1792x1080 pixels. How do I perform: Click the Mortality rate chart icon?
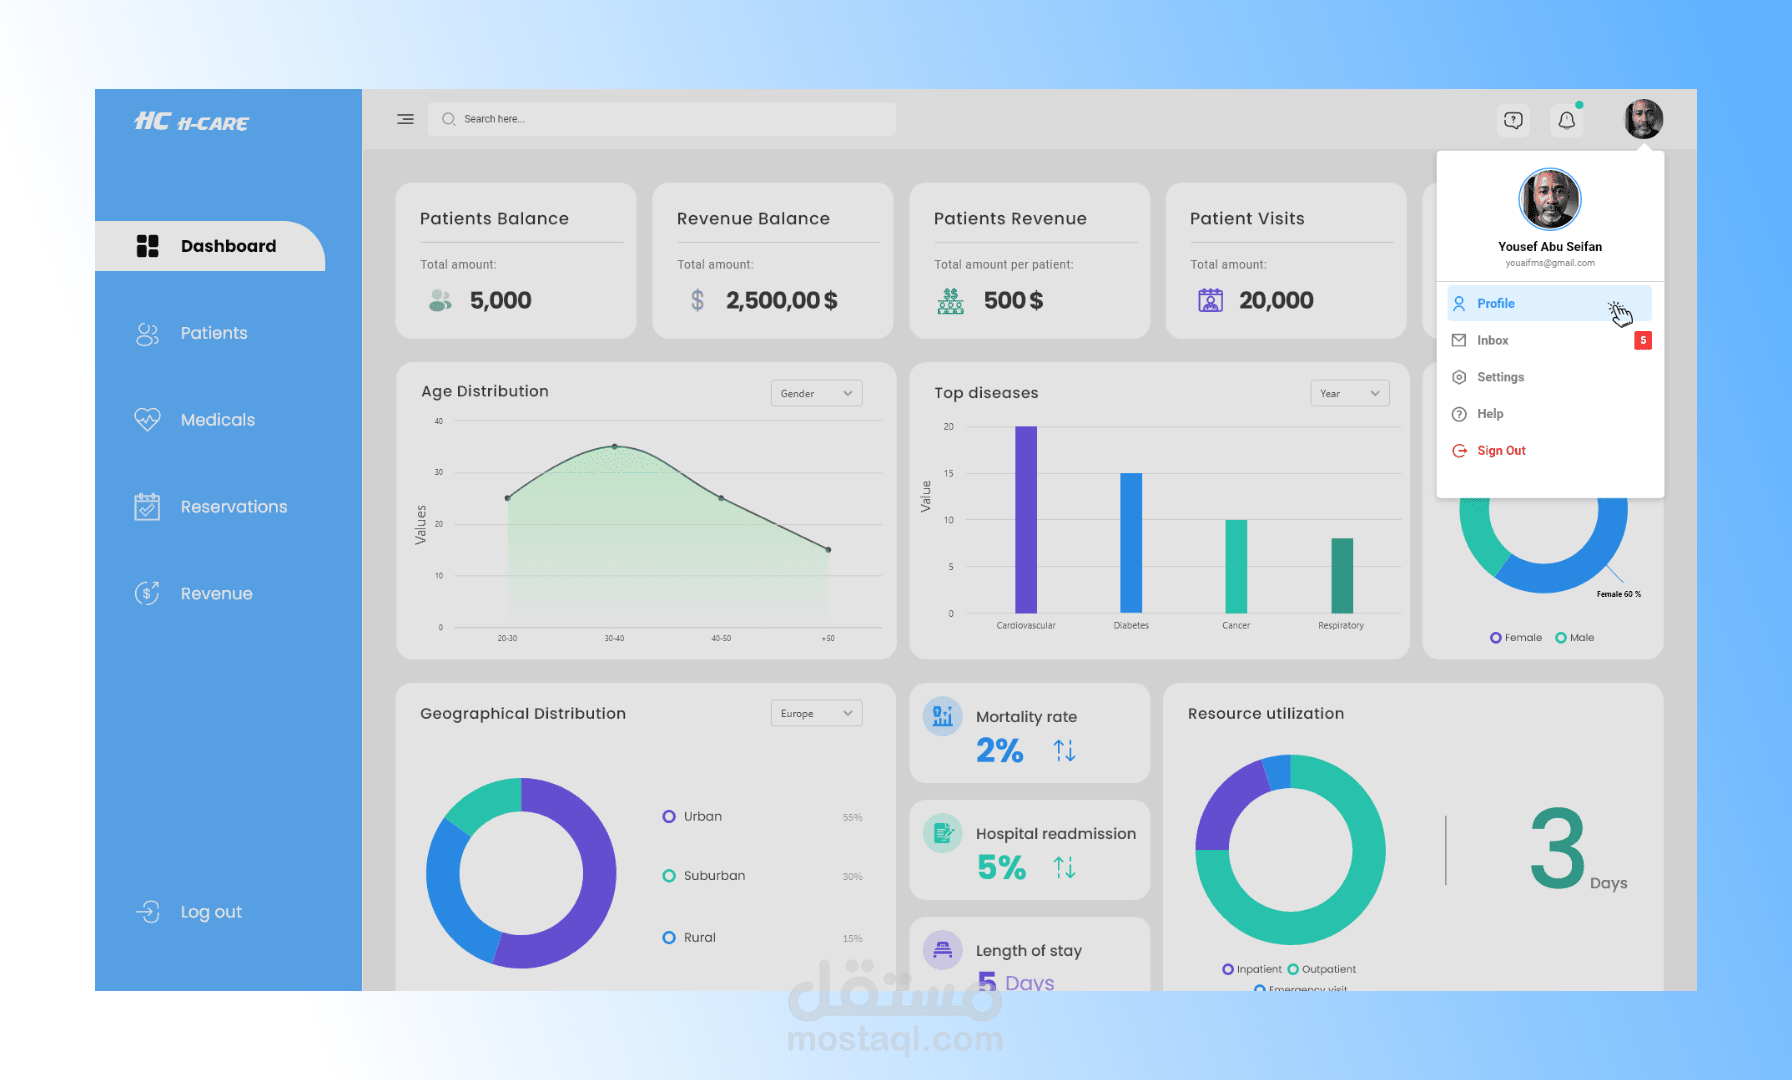point(942,716)
